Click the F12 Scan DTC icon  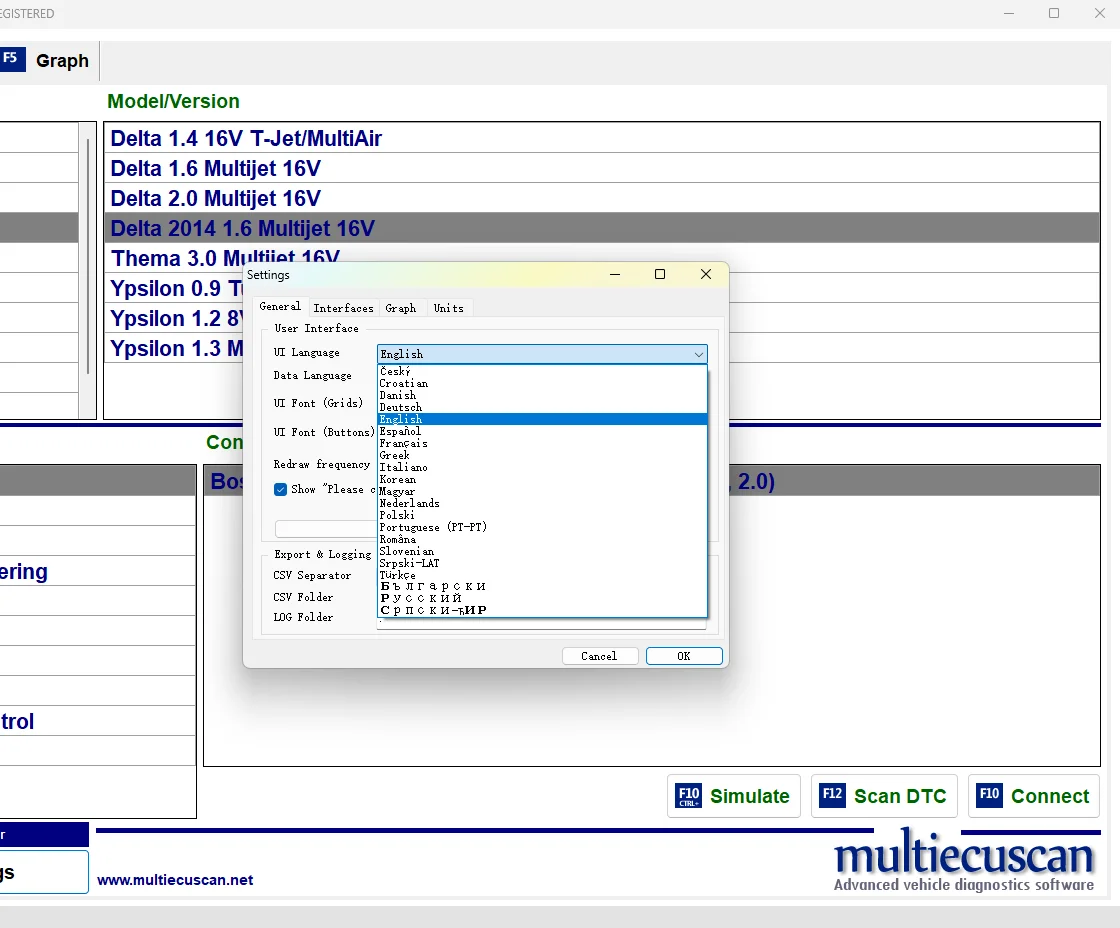click(832, 795)
